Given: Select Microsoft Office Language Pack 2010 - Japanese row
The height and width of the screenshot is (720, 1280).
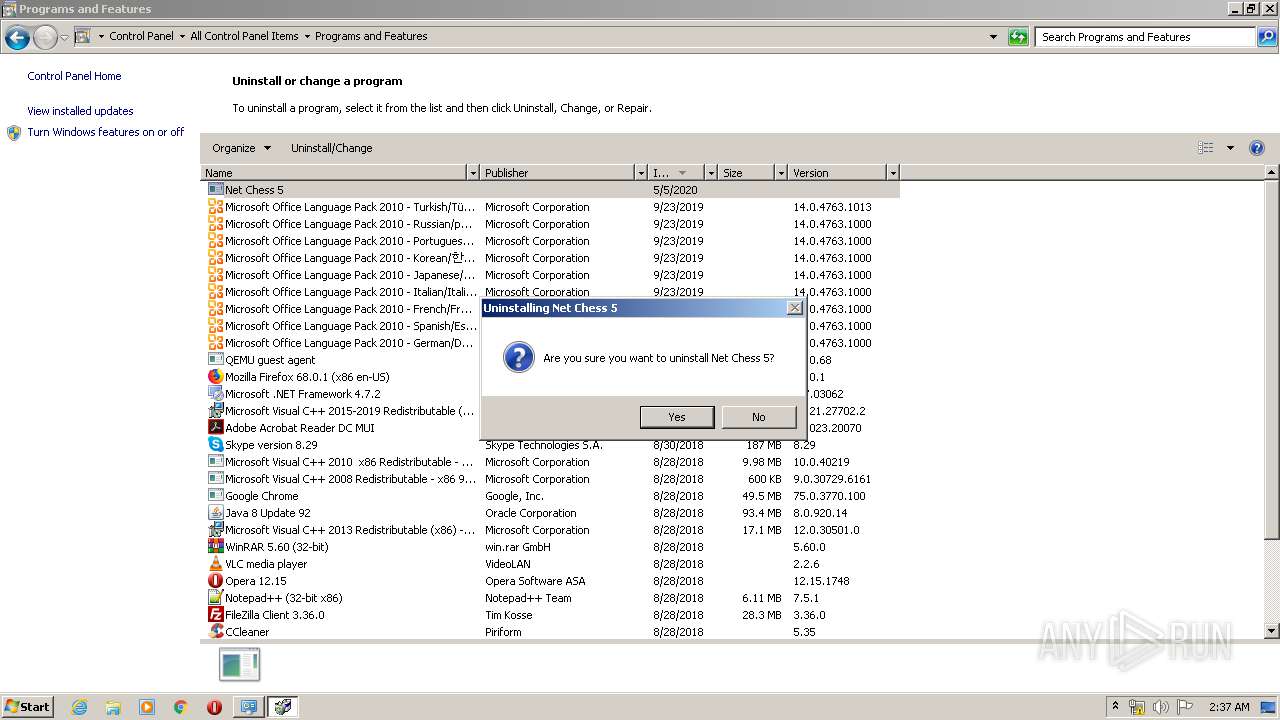Looking at the screenshot, I should click(x=550, y=275).
